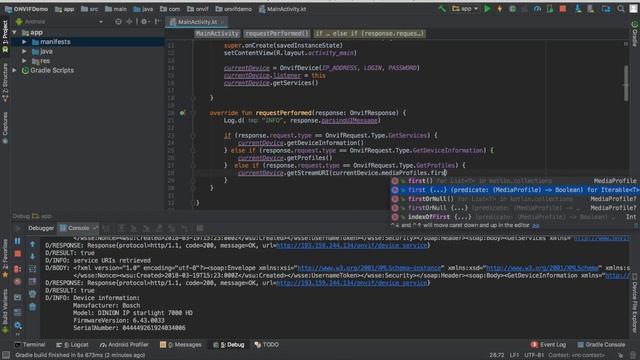
Task: Expand the manifests folder
Action: point(24,42)
